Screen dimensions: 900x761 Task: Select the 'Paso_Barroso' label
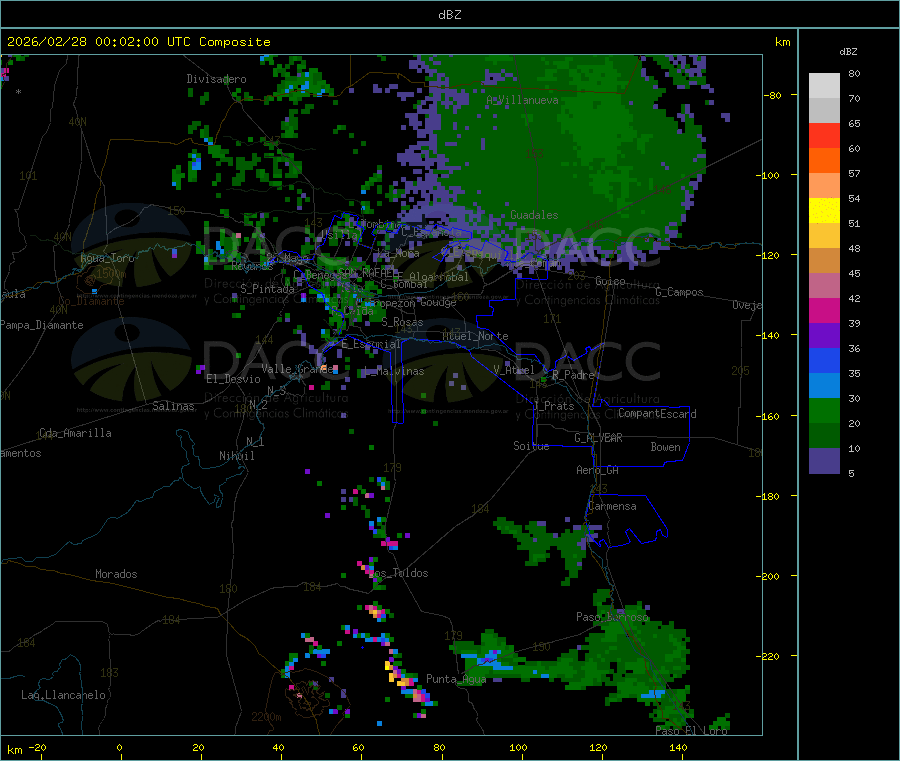pyautogui.click(x=612, y=617)
